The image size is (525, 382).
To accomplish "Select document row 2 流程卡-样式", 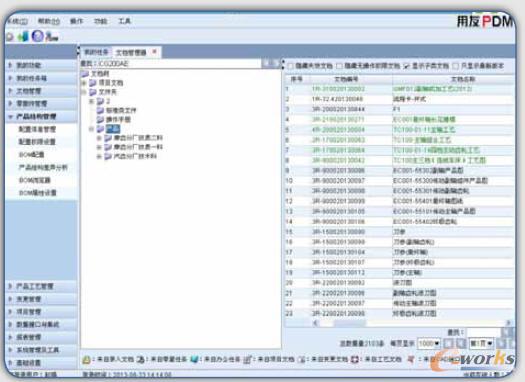I will 400,99.
